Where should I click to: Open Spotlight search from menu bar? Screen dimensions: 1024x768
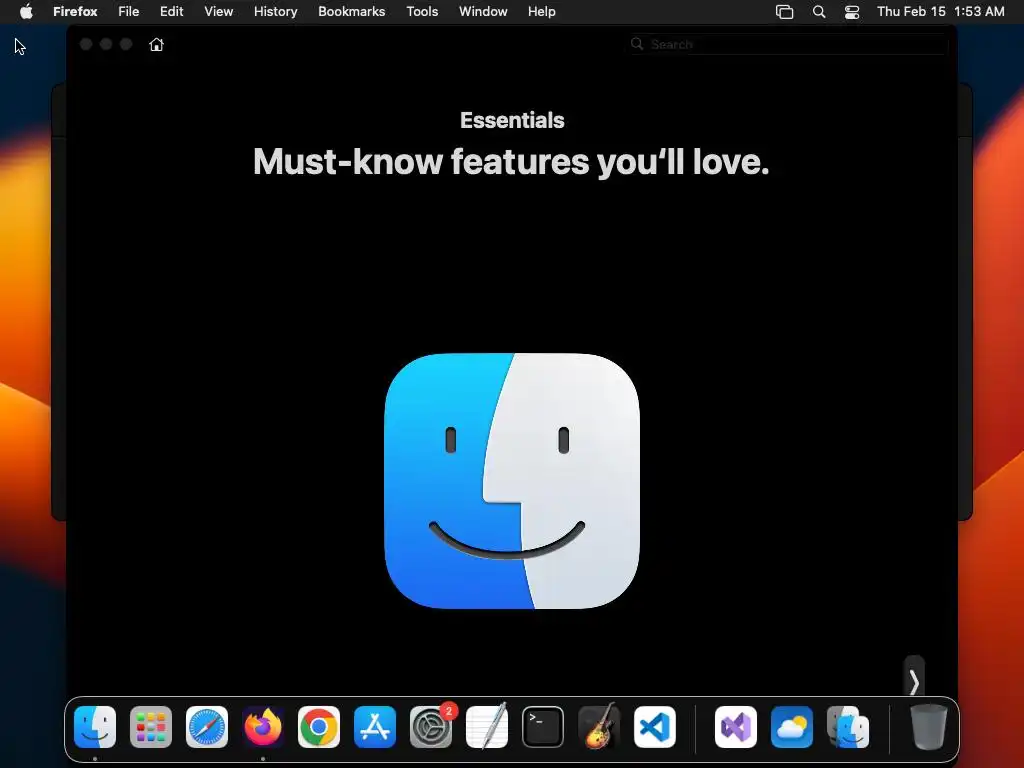coord(819,12)
